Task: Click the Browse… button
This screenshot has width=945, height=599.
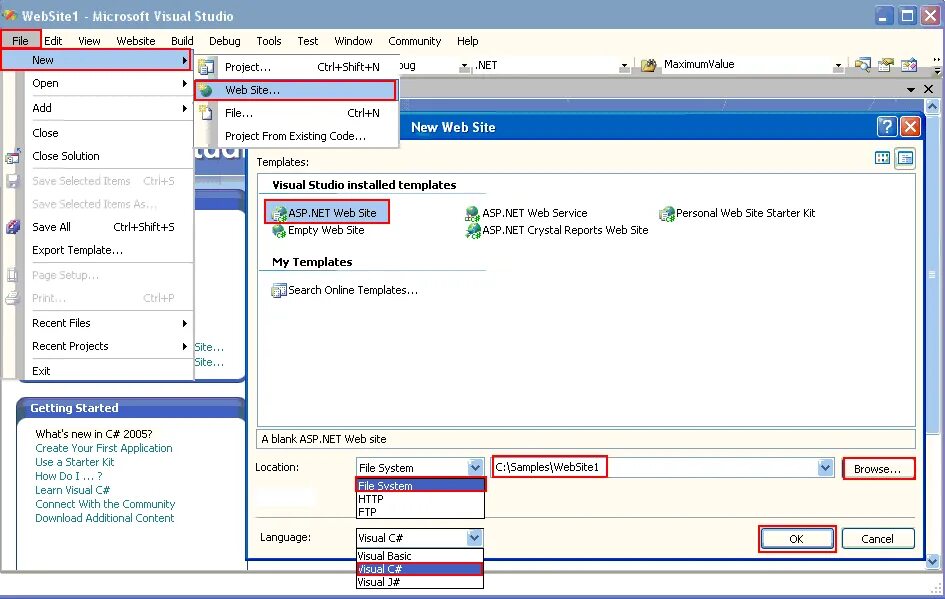Action: 878,469
